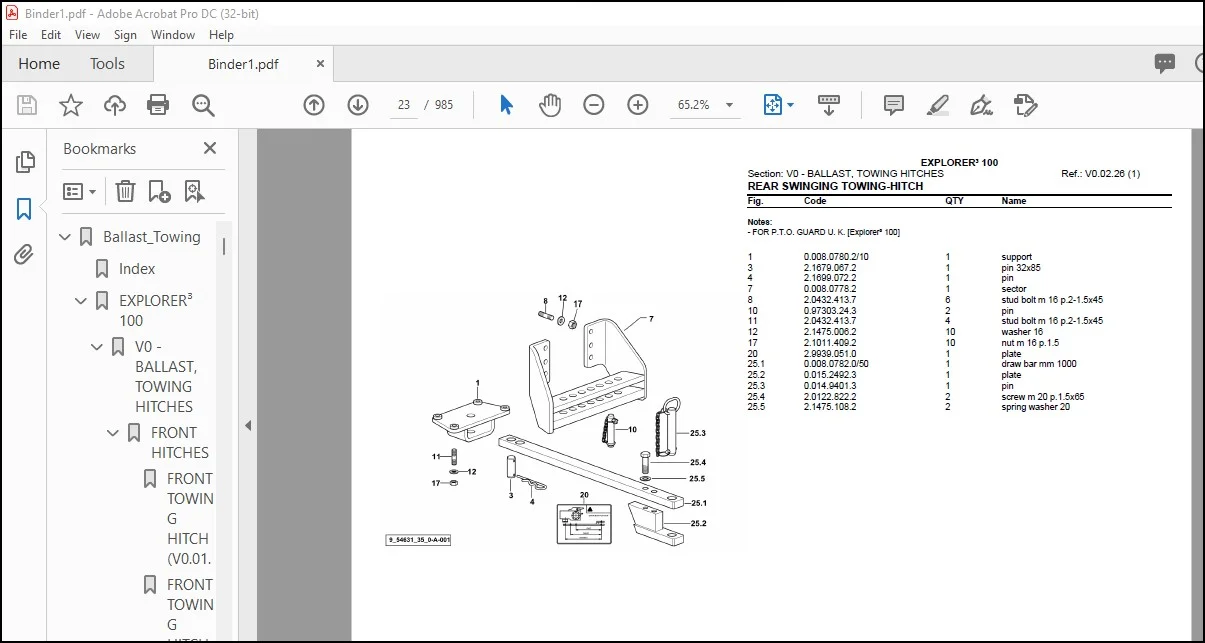
Task: Click the bookmarks panel scrollbar
Action: [224, 246]
